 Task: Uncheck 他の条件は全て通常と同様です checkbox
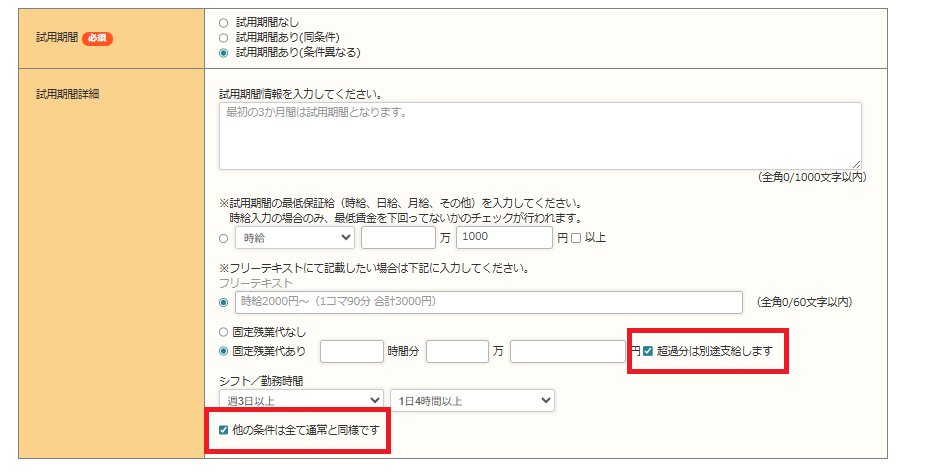click(x=223, y=430)
